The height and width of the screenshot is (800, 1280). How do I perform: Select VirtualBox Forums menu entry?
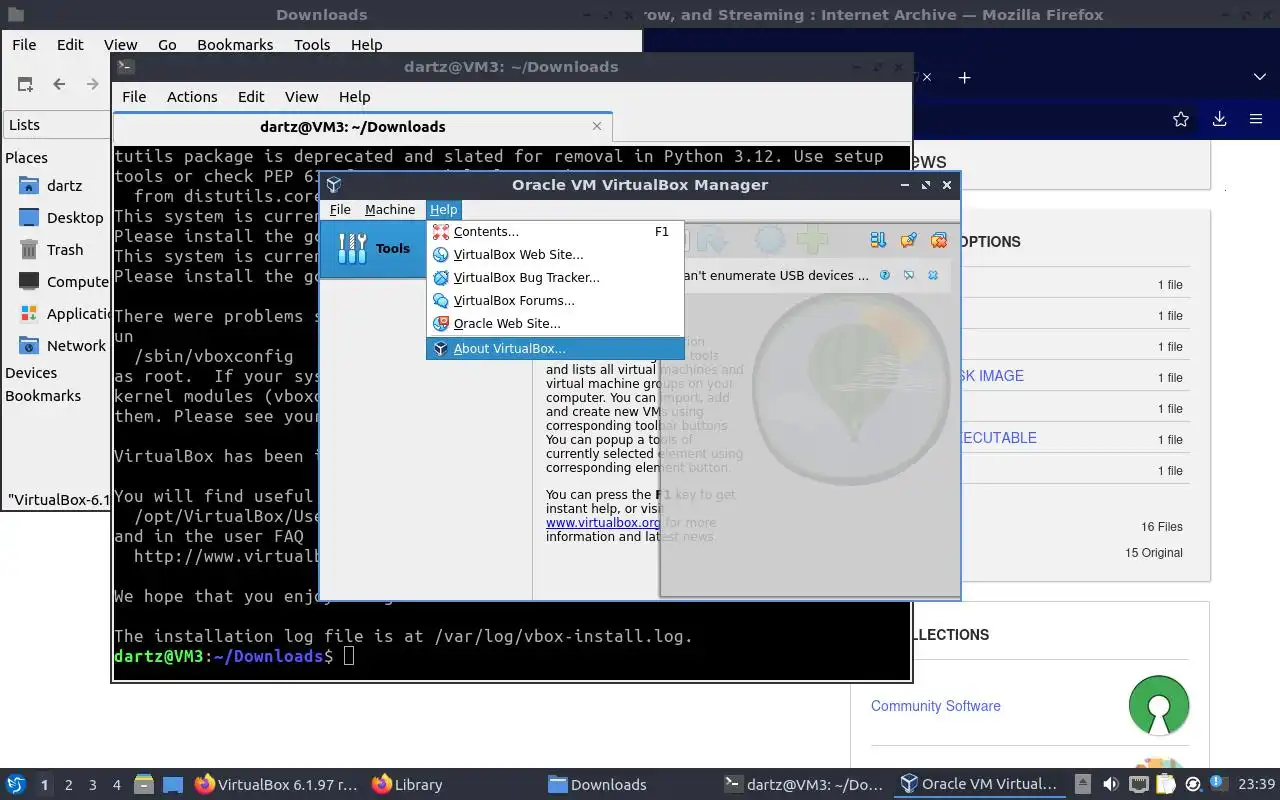(555, 300)
